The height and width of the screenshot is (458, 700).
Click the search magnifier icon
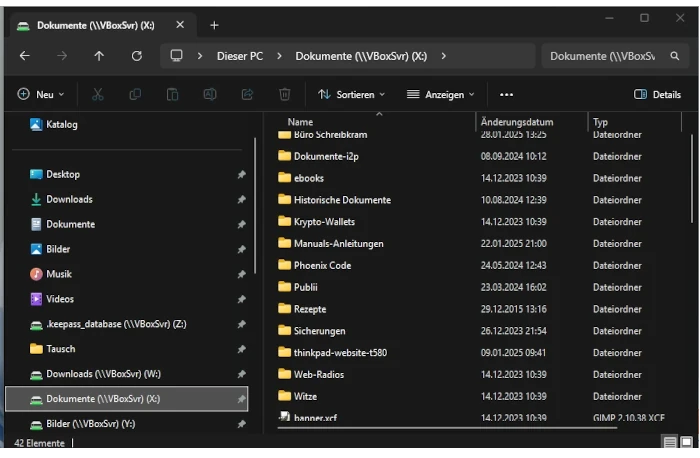[x=675, y=56]
